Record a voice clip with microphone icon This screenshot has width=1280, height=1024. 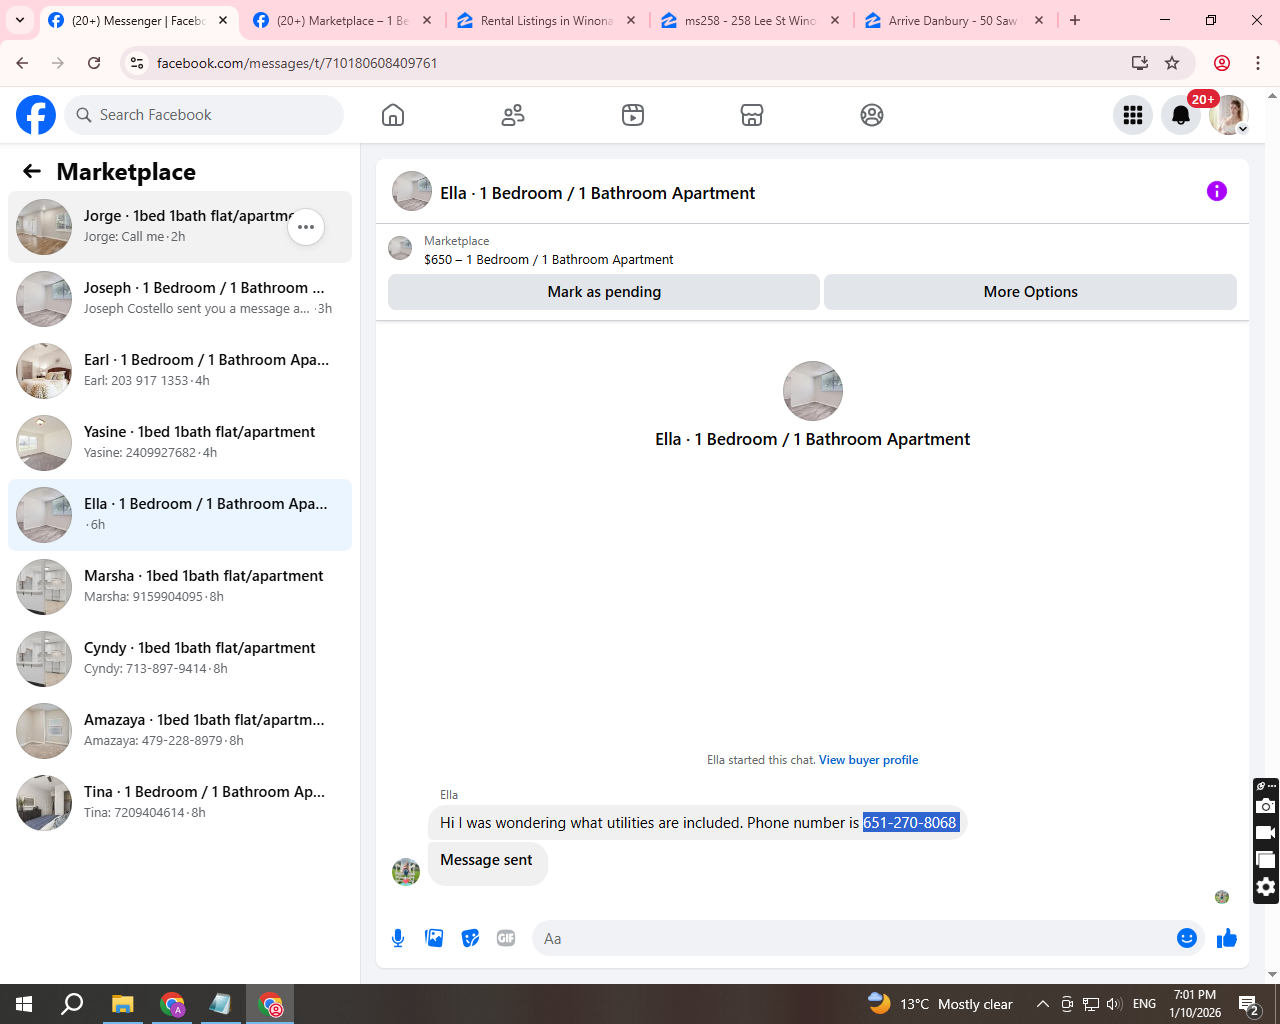pos(398,938)
